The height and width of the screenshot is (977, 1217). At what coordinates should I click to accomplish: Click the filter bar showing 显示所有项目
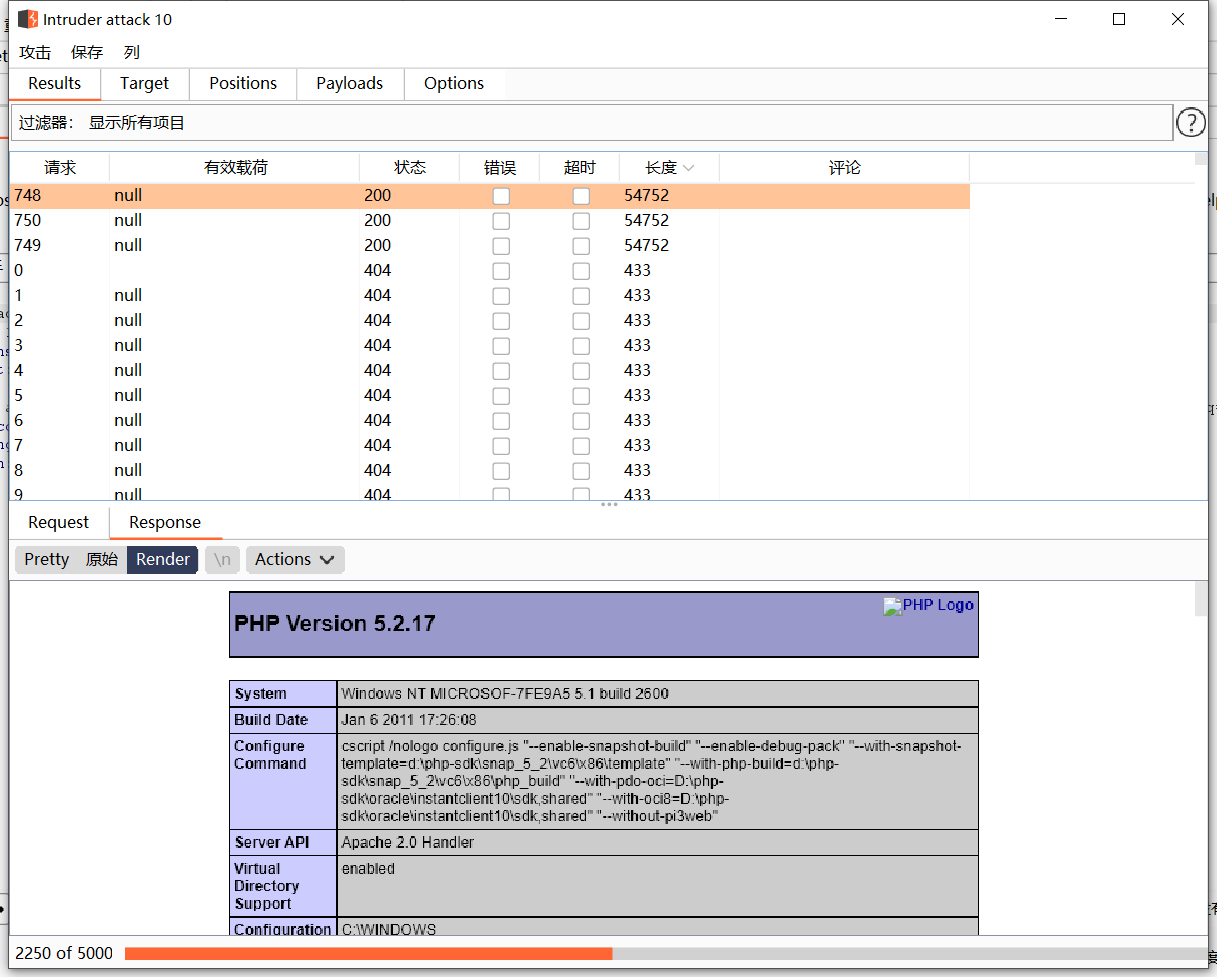point(591,123)
